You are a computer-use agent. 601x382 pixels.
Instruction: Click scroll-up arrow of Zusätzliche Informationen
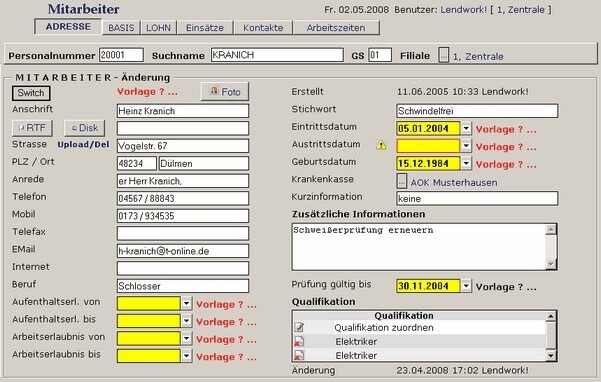click(x=551, y=230)
